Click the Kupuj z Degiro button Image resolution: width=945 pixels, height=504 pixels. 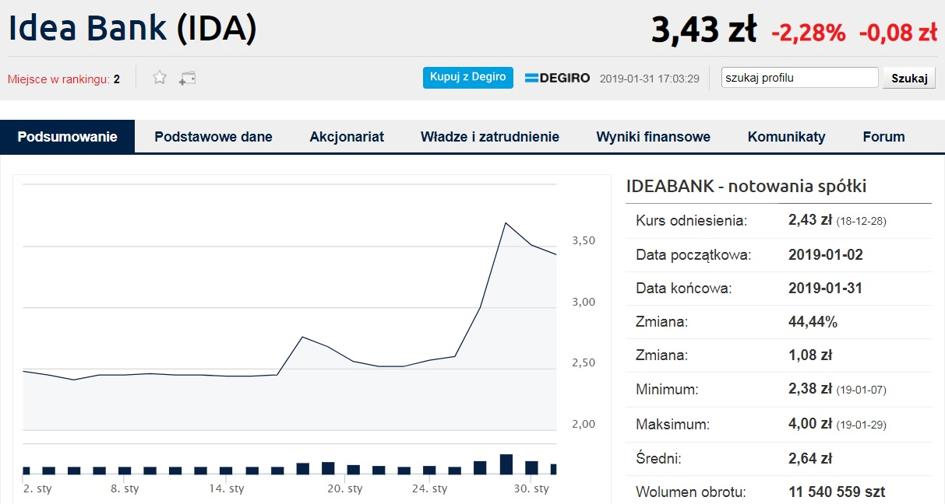point(468,77)
